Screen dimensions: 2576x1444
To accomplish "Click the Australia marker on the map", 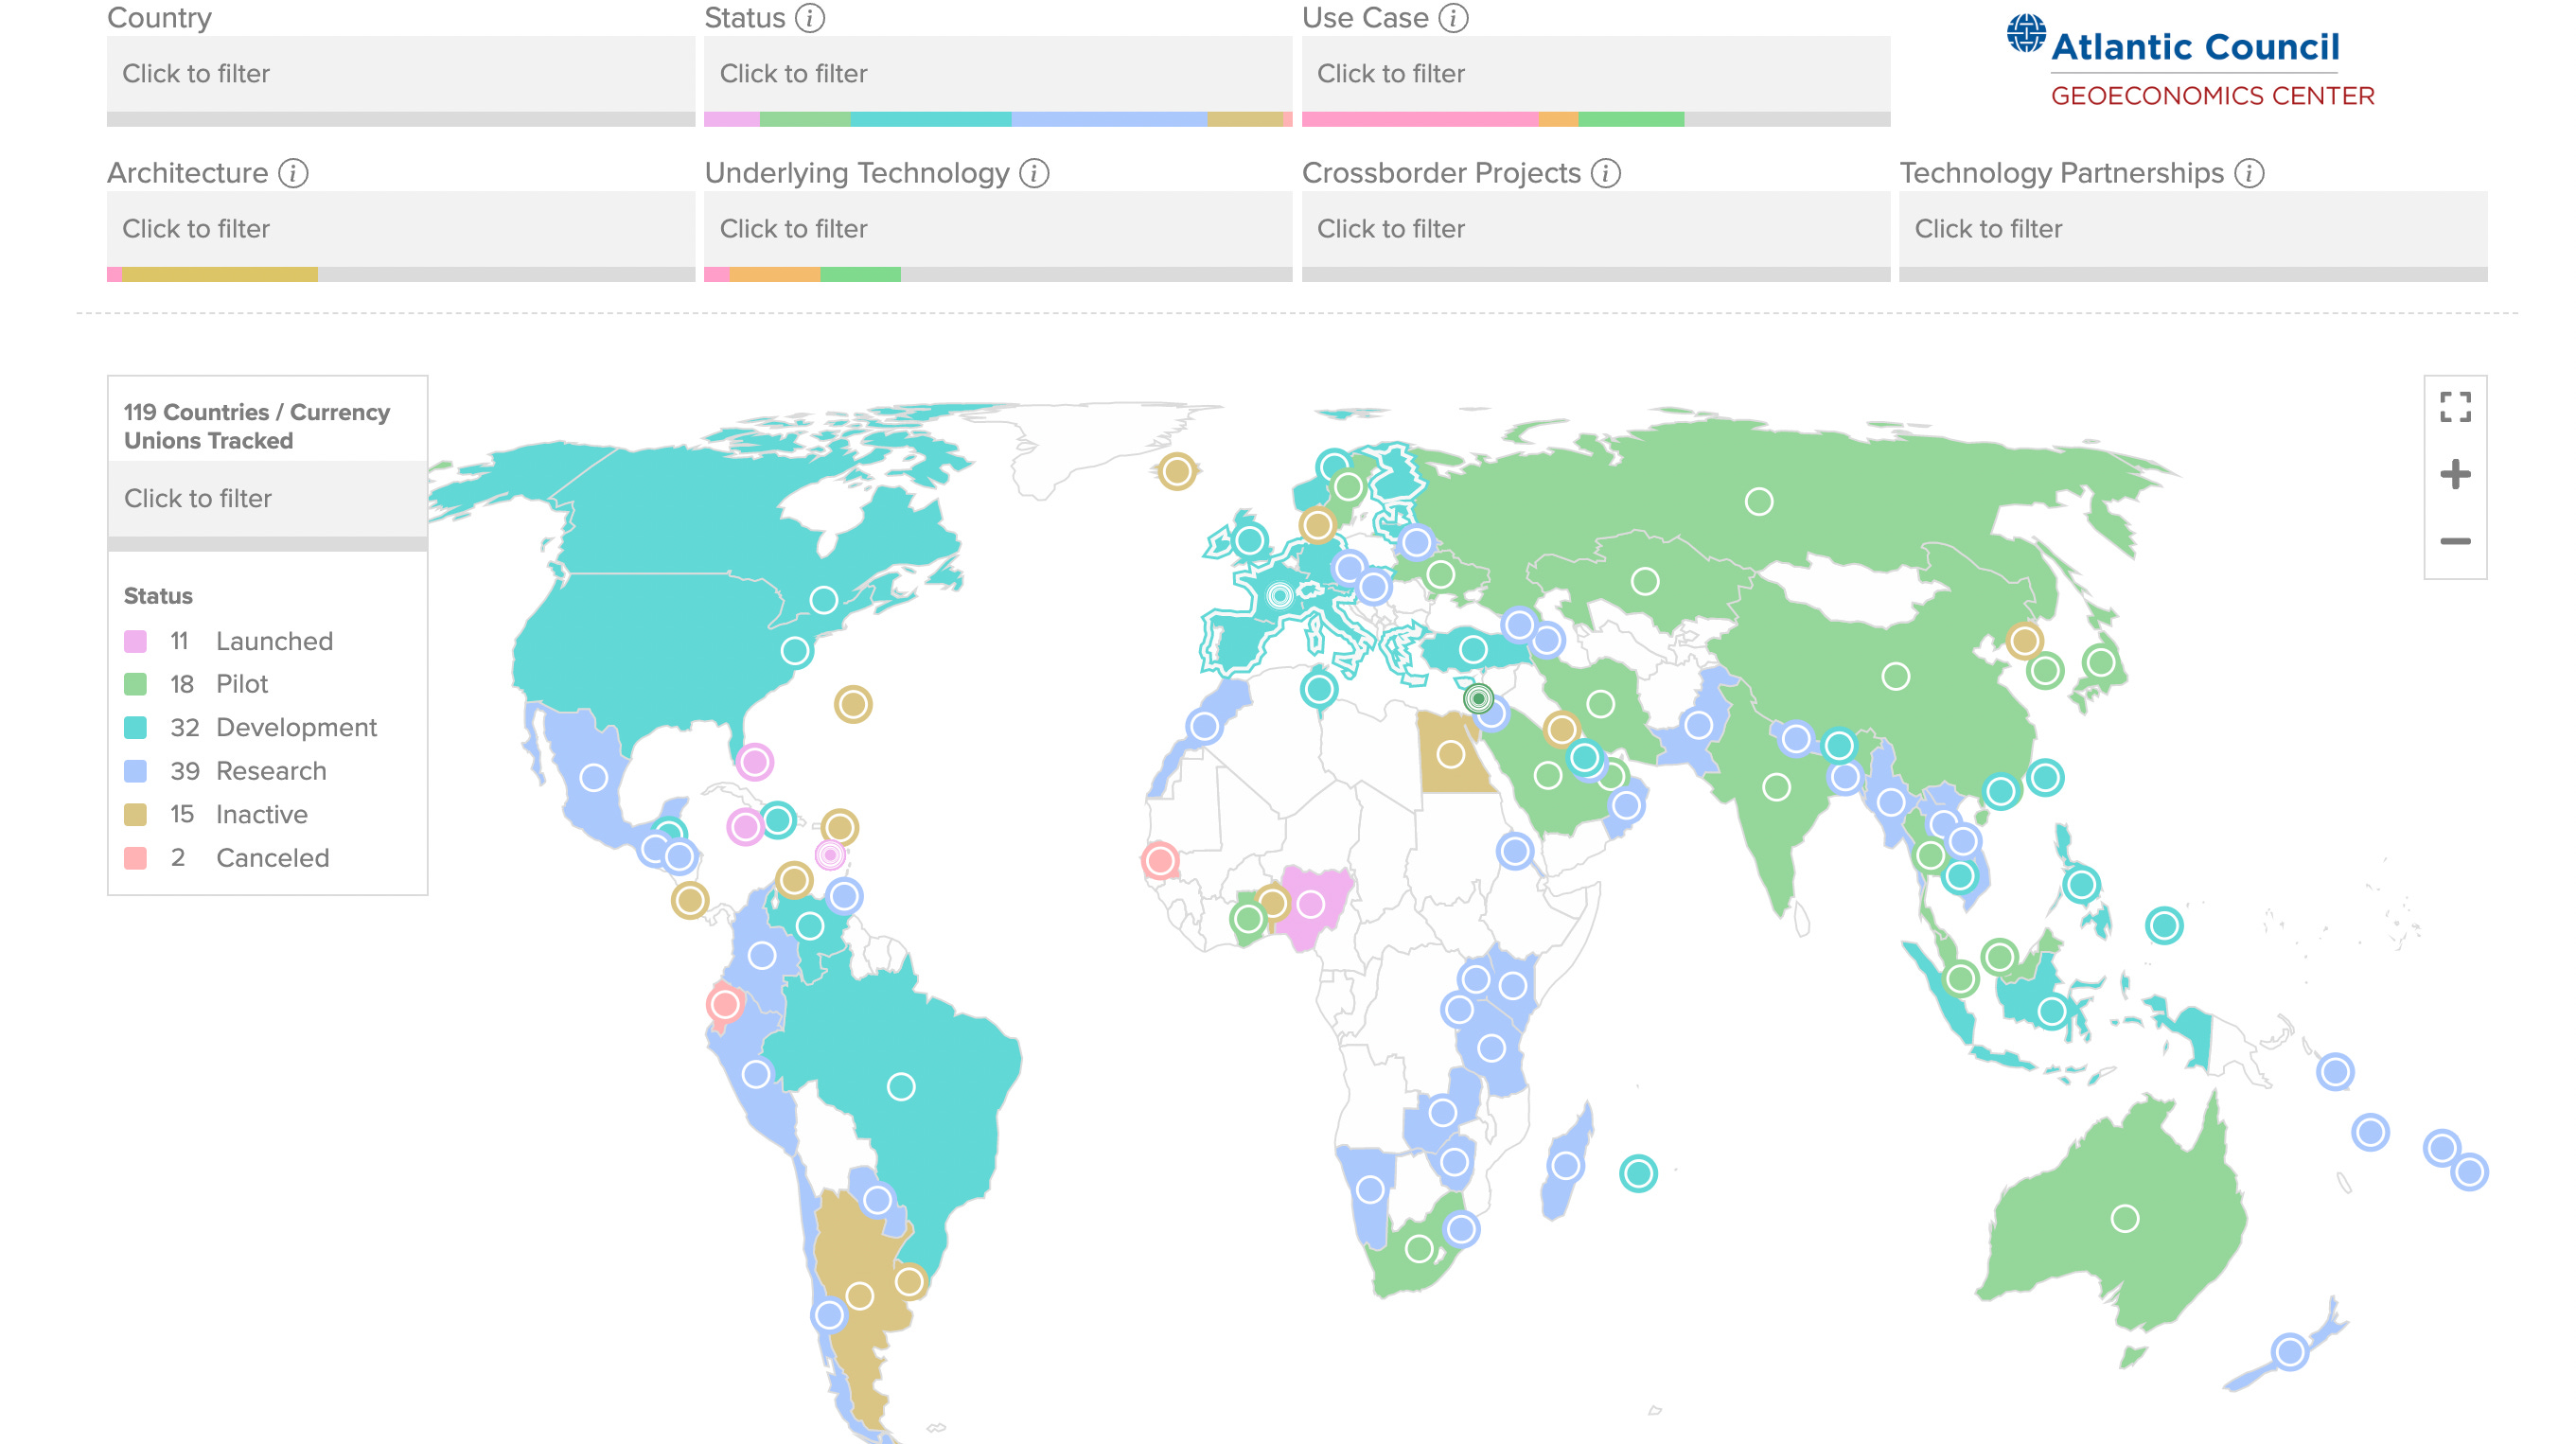I will [2124, 1218].
